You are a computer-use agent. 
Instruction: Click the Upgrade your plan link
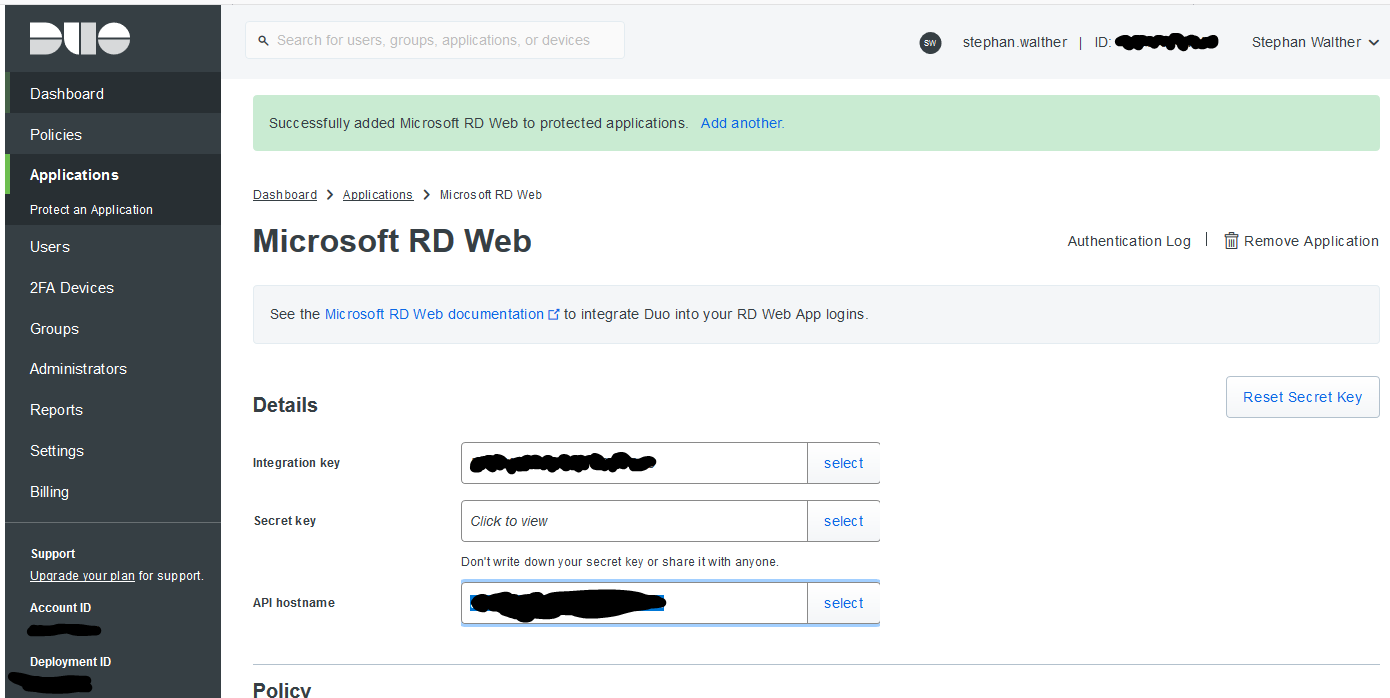82,576
